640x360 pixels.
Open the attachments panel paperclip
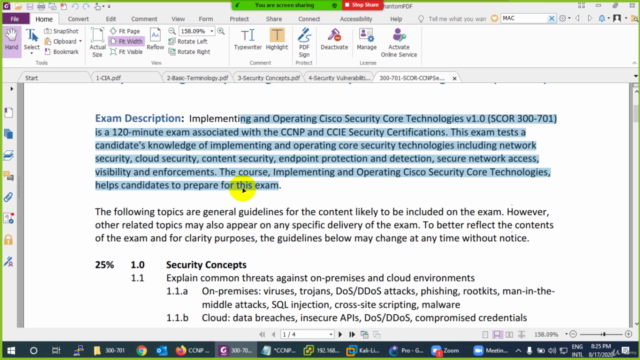[x=9, y=197]
